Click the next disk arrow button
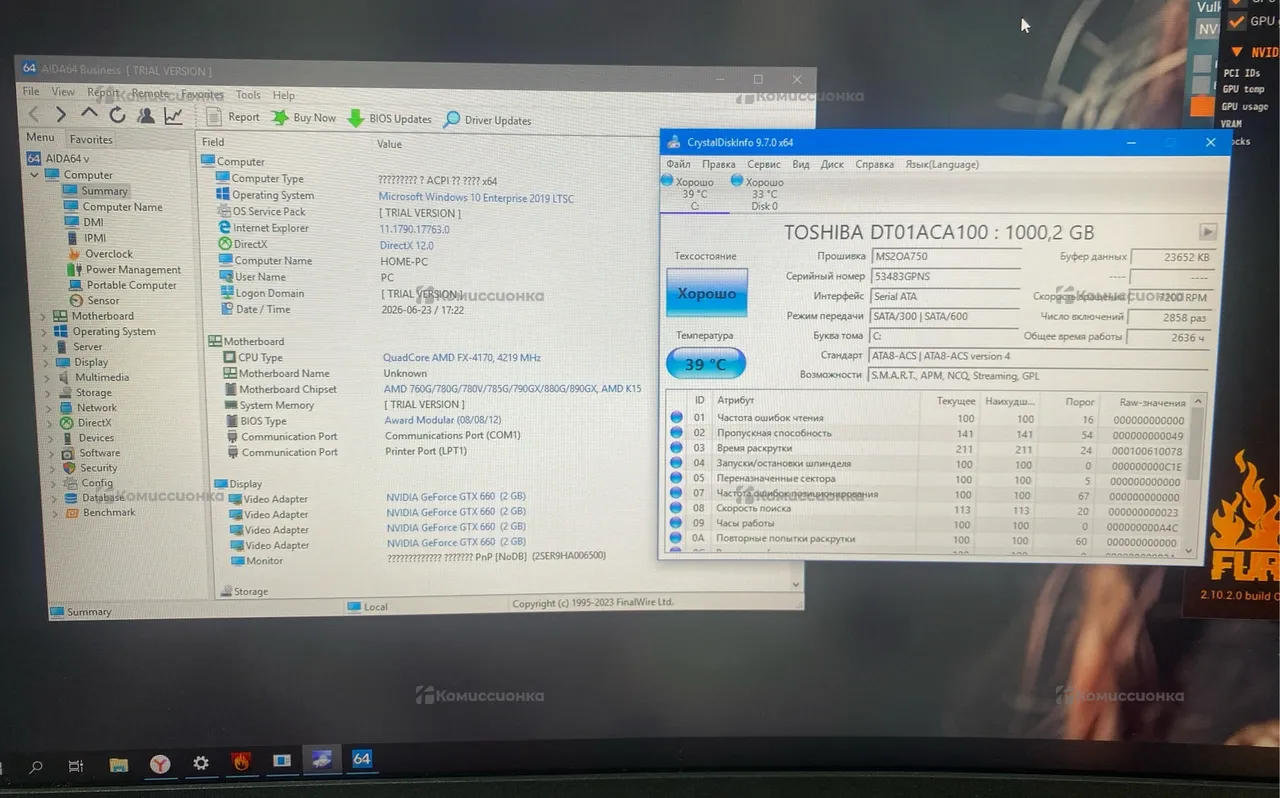Image resolution: width=1280 pixels, height=798 pixels. point(1208,232)
